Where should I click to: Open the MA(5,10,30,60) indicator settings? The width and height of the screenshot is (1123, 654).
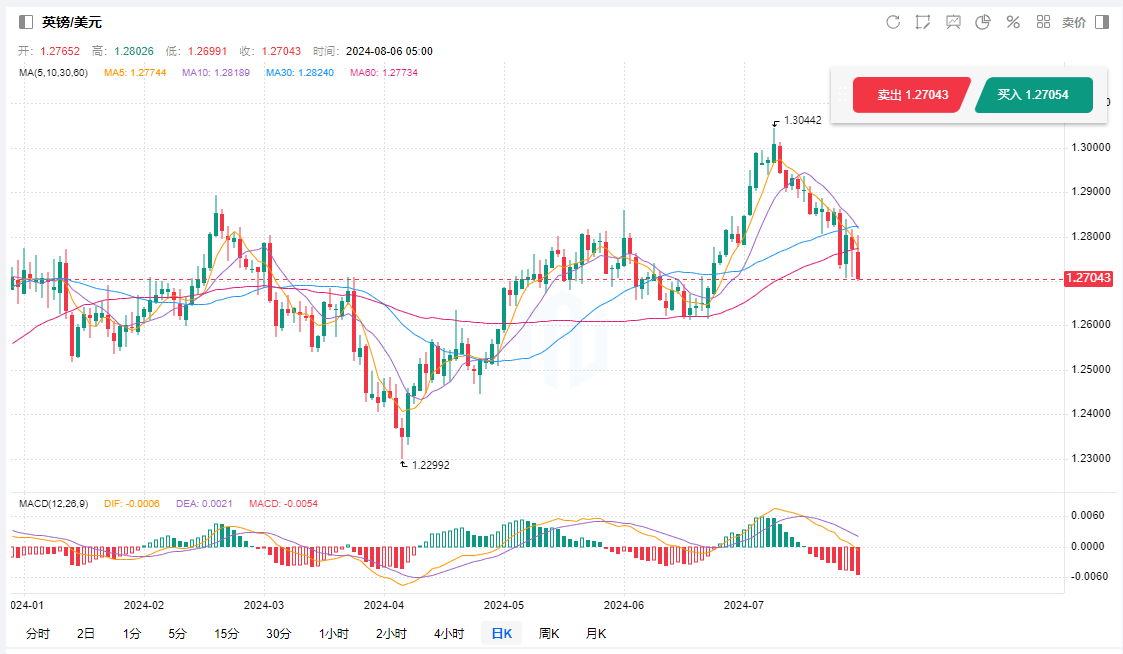53,72
